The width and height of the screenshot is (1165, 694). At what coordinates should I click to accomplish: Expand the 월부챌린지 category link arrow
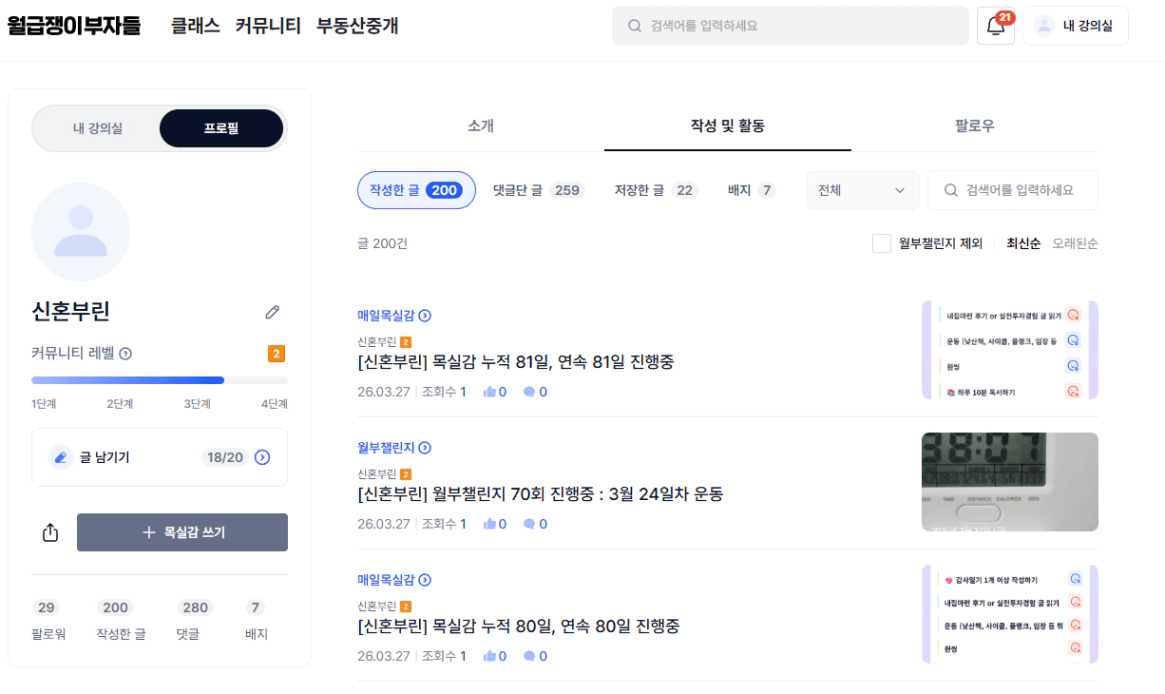click(425, 448)
